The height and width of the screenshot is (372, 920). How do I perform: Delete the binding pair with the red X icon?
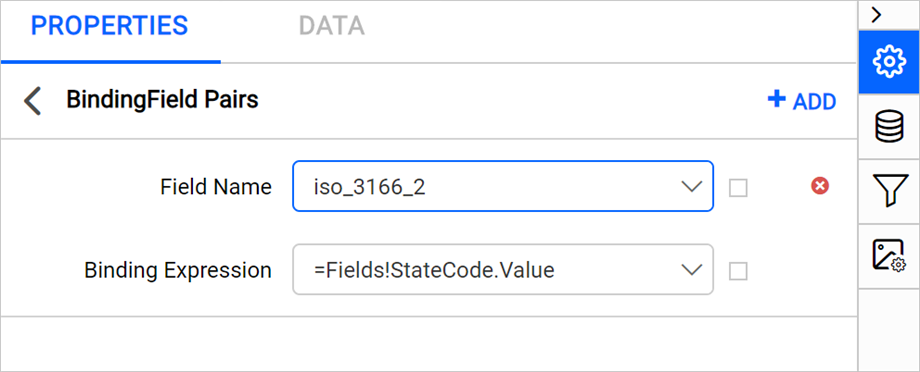point(820,187)
